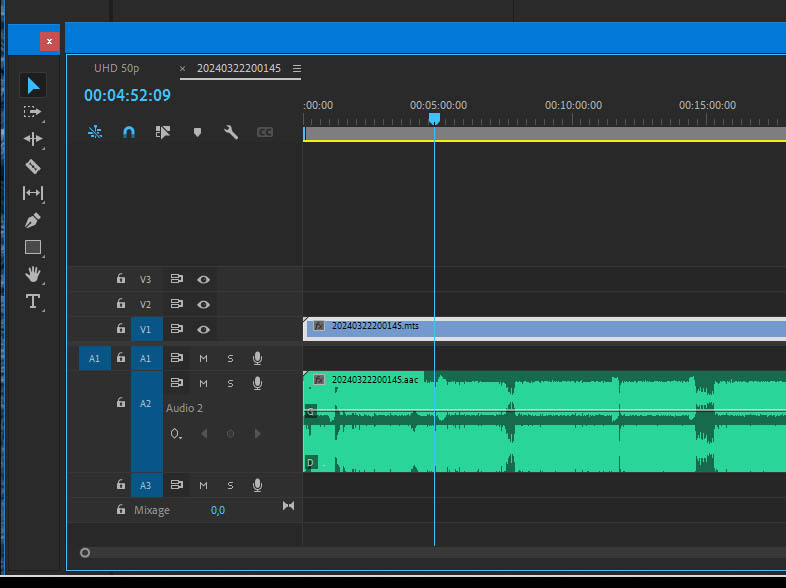
Task: Enable voice-over record on A3
Action: pyautogui.click(x=257, y=485)
